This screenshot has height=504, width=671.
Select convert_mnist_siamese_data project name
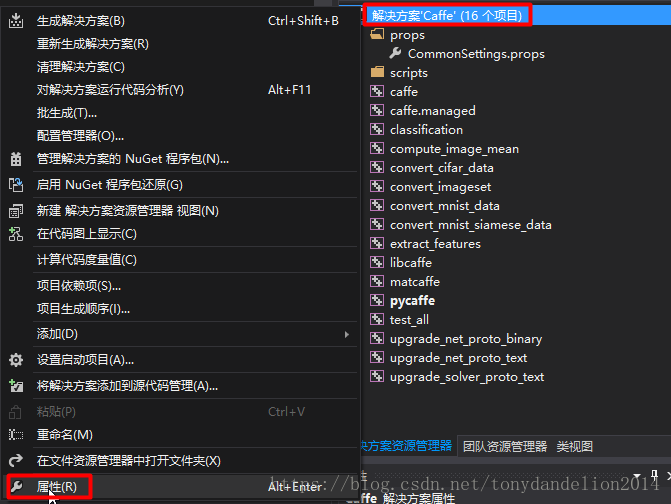click(x=471, y=225)
